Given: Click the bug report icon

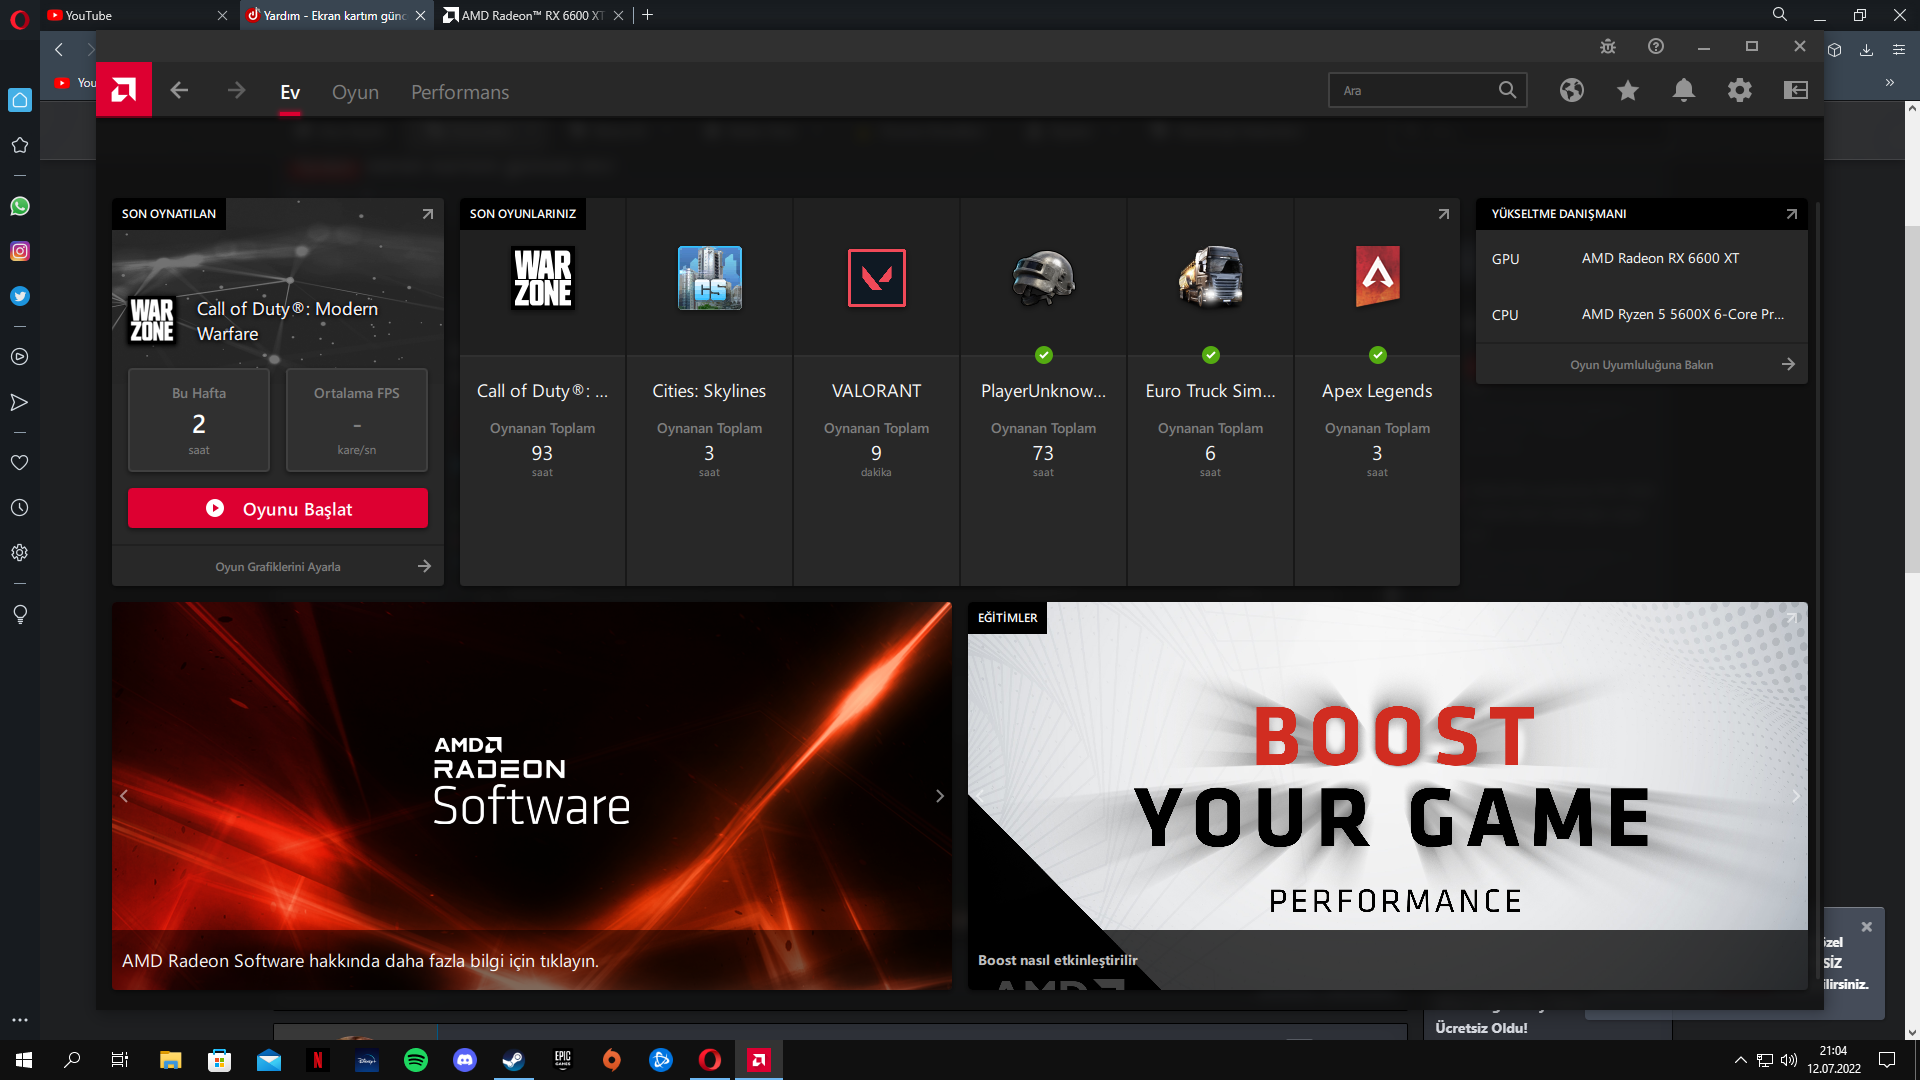Looking at the screenshot, I should click(1608, 47).
